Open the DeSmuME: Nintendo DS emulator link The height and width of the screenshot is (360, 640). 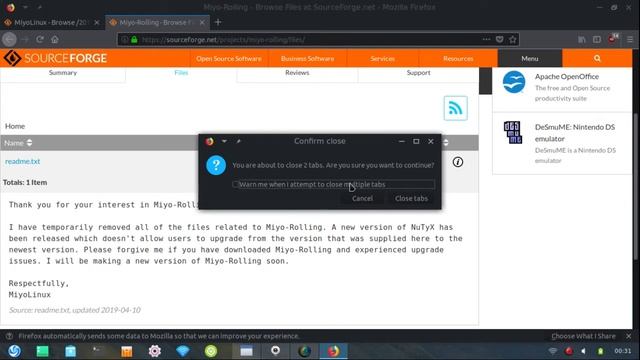click(x=575, y=133)
